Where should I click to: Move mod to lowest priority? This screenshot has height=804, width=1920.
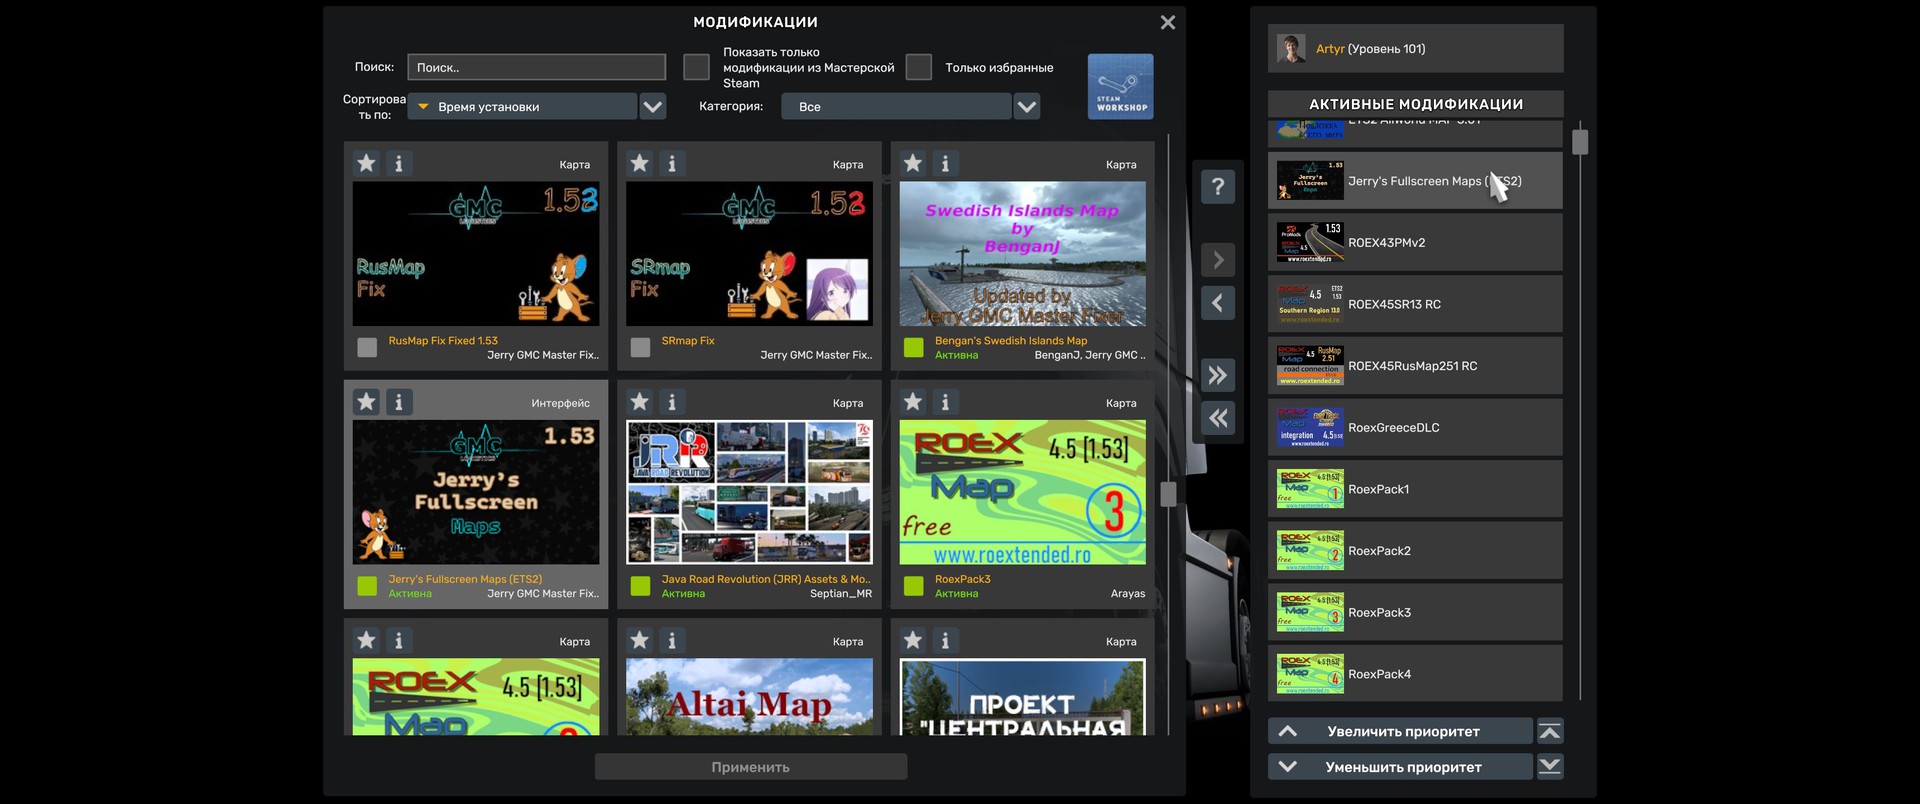click(x=1550, y=767)
